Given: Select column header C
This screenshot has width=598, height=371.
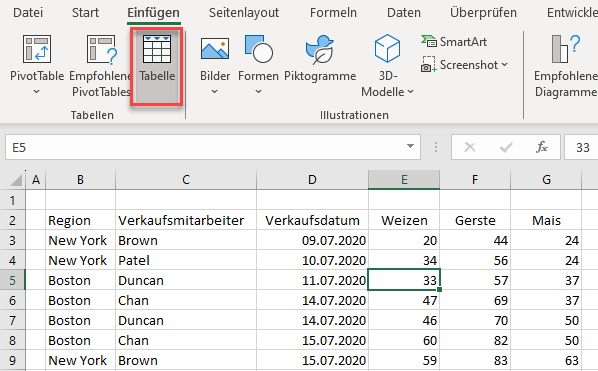Looking at the screenshot, I should point(186,180).
